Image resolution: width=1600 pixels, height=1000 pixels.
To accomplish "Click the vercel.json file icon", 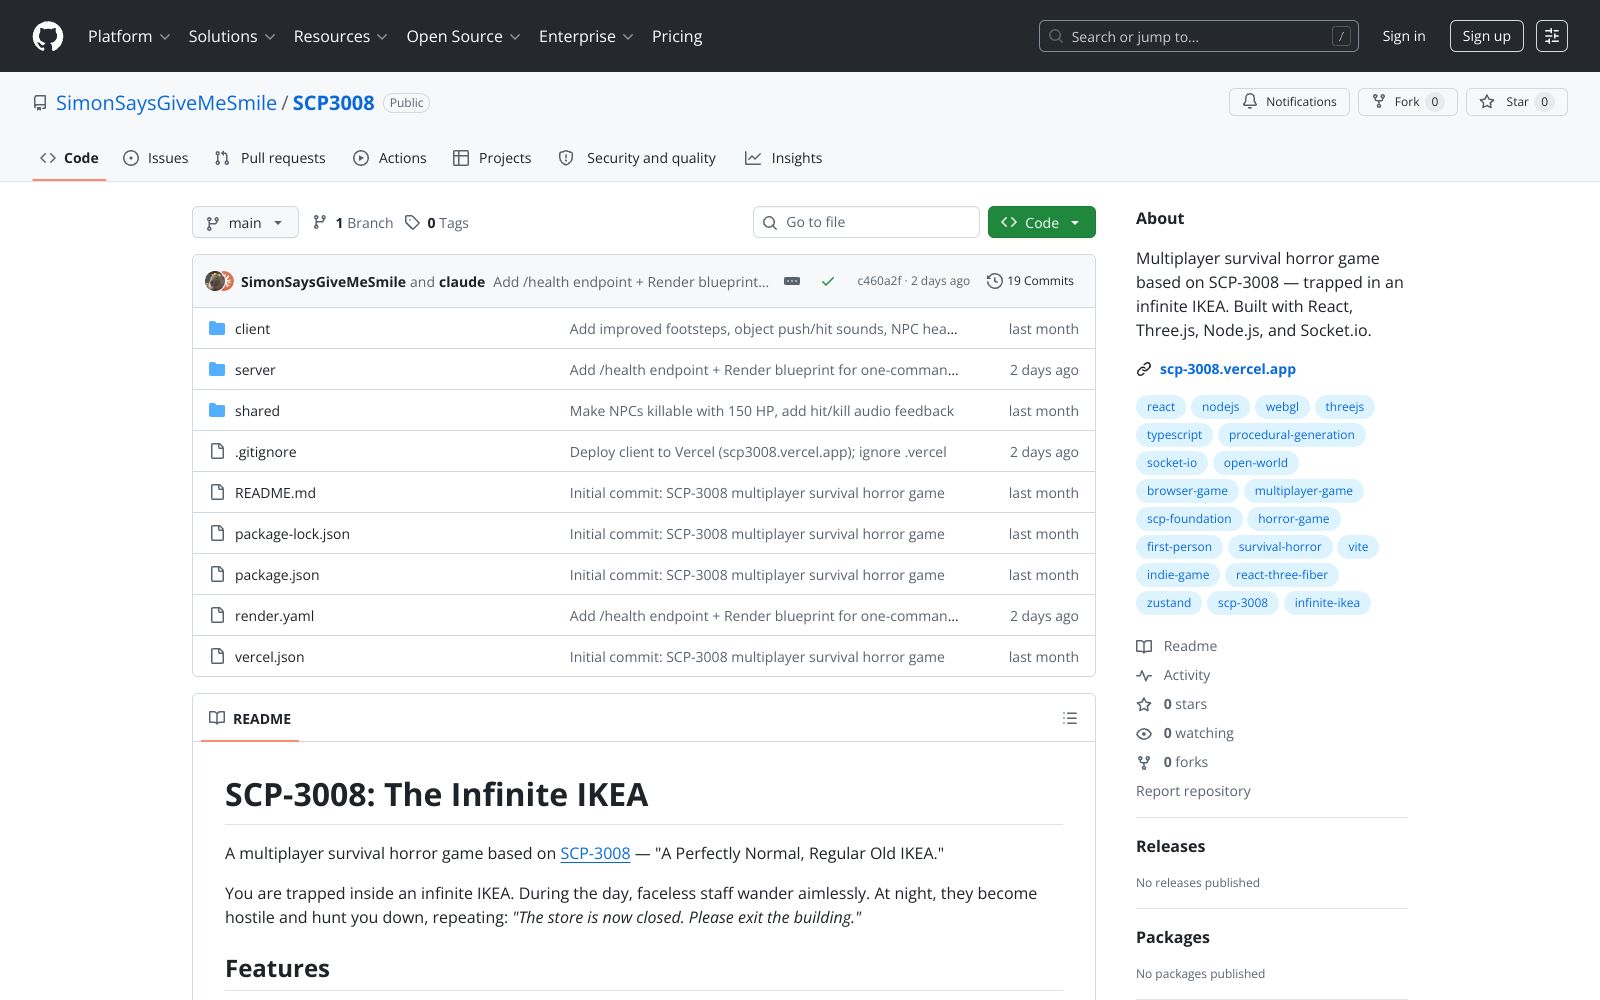I will click(217, 656).
